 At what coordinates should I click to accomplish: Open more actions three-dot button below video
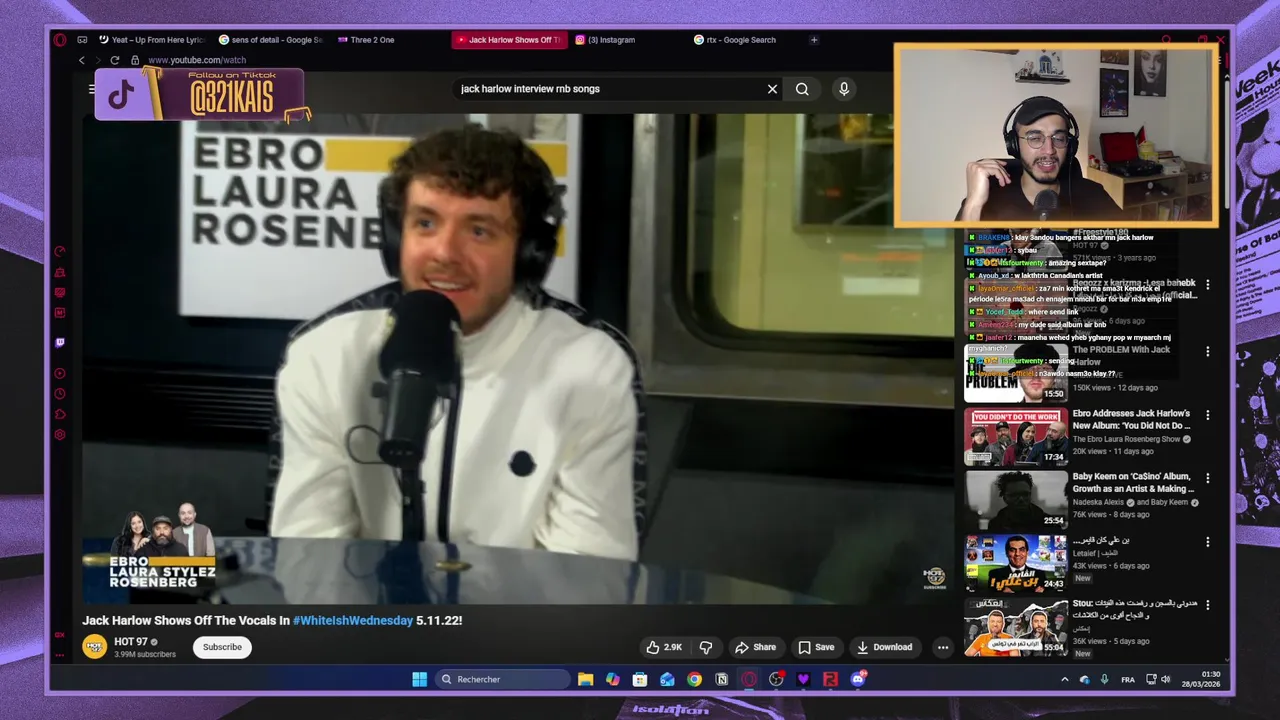click(x=942, y=647)
